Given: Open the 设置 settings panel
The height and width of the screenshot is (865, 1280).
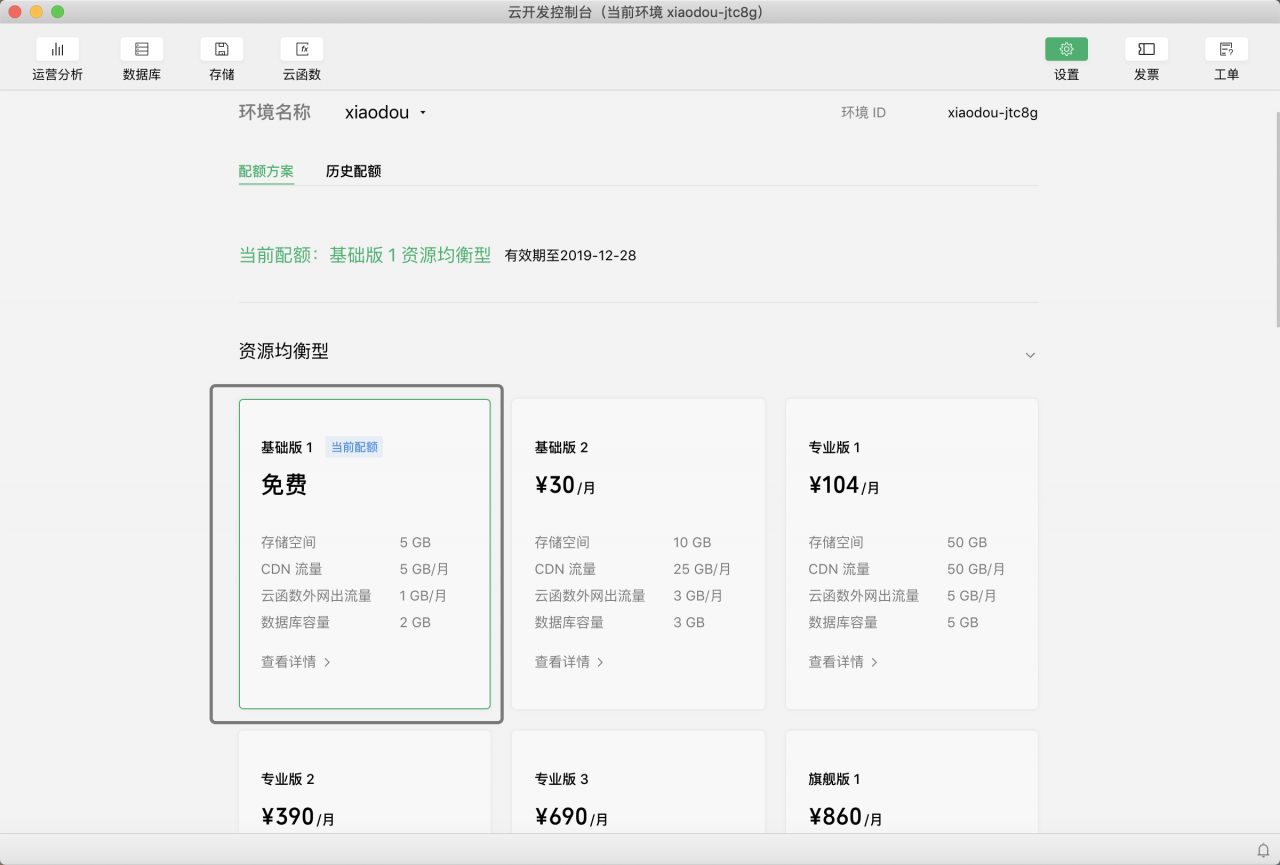Looking at the screenshot, I should pos(1066,58).
